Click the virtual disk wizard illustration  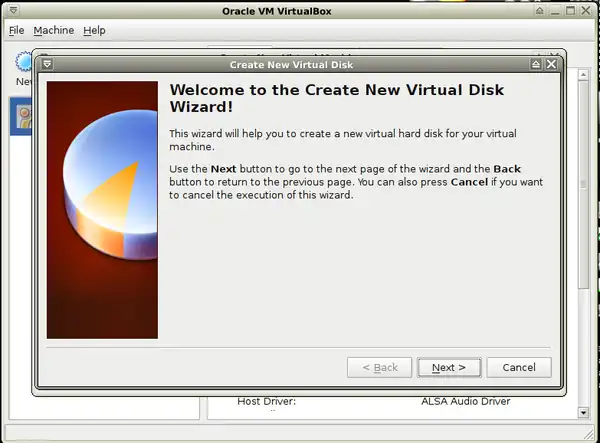(102, 210)
